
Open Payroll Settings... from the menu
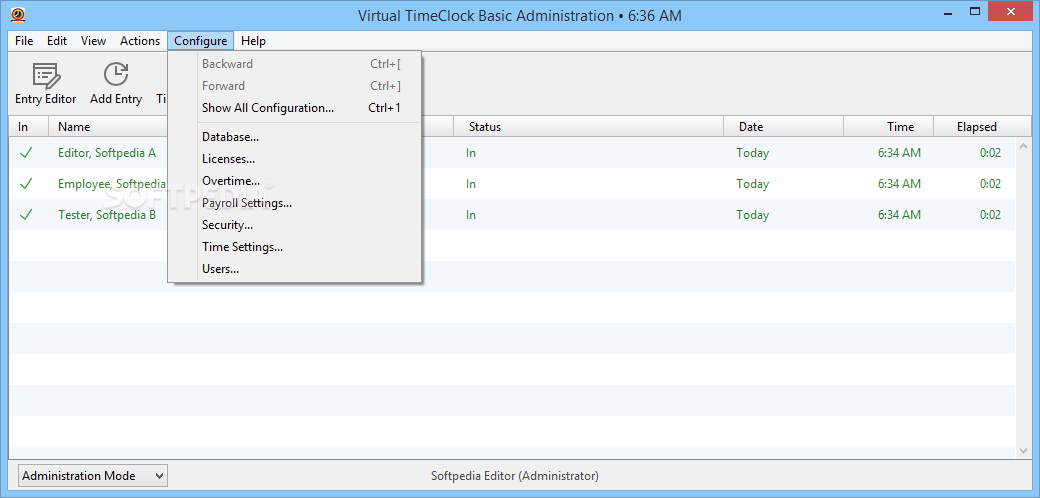295,203
